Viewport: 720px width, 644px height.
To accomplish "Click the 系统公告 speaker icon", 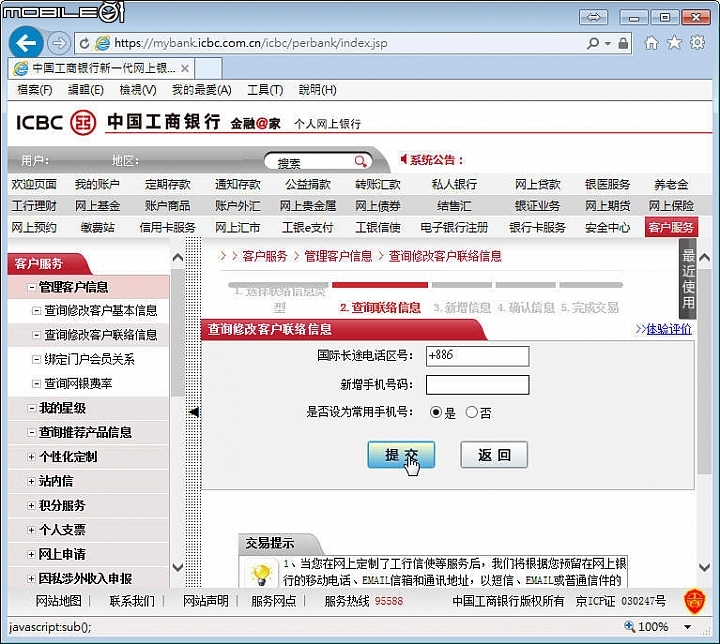I will click(x=403, y=159).
